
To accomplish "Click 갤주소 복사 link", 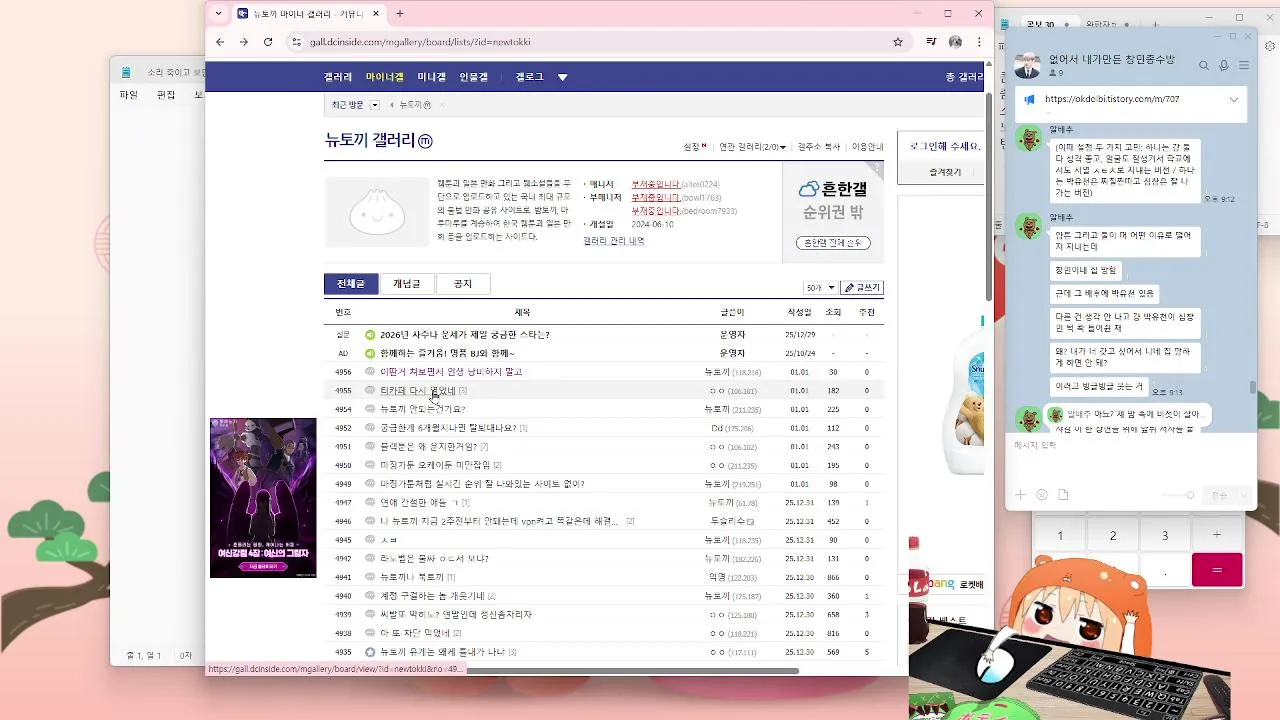I will point(819,147).
